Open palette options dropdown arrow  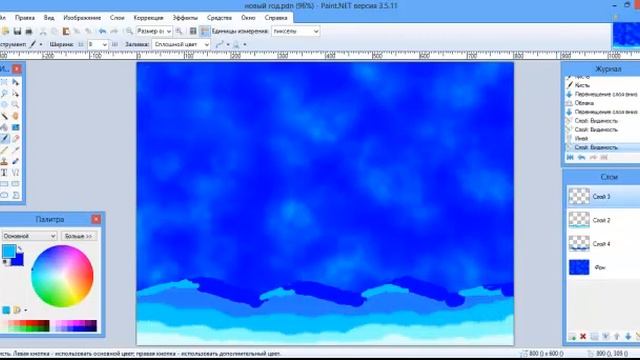pyautogui.click(x=26, y=310)
